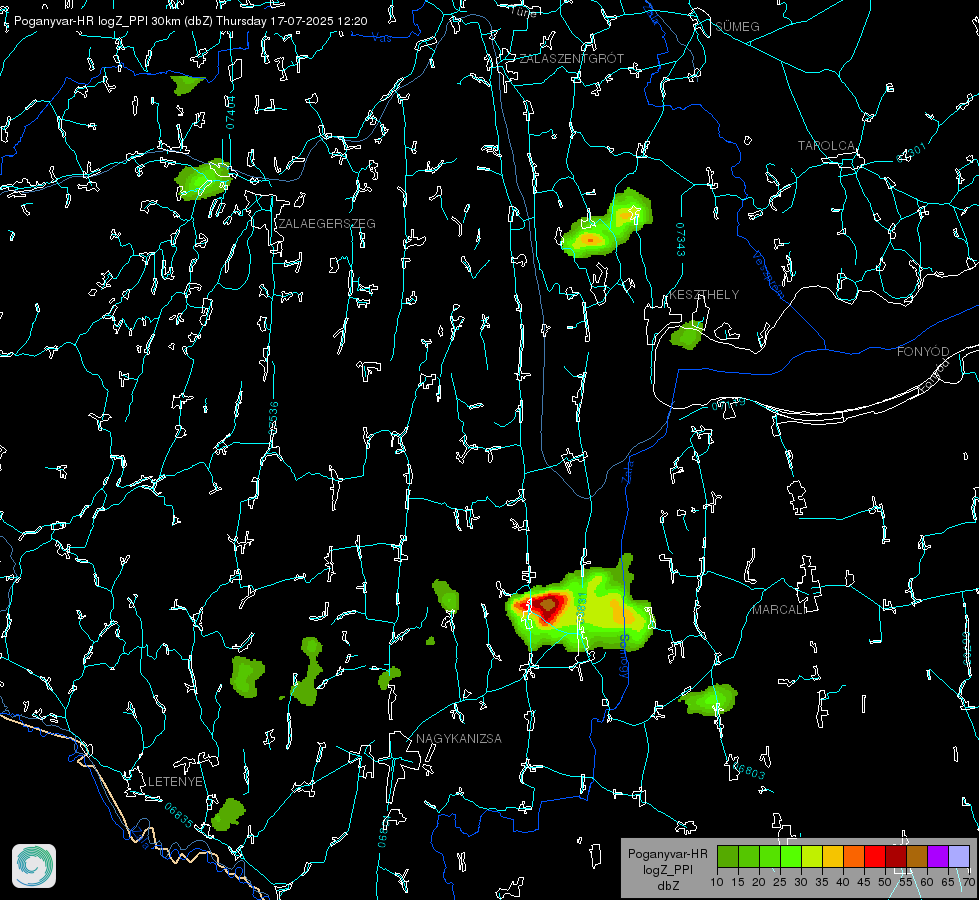Click the ZALASZENTGRÓT city label
Screen dimensions: 979x900
coord(571,59)
